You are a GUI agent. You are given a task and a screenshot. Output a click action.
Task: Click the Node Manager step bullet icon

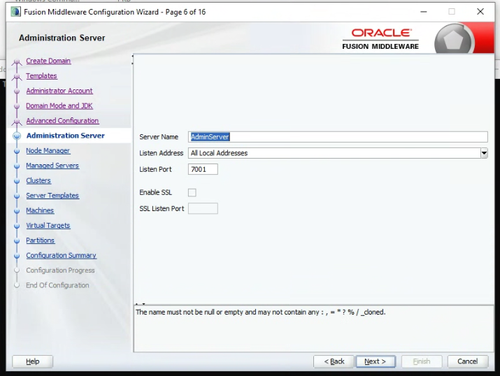(17, 151)
